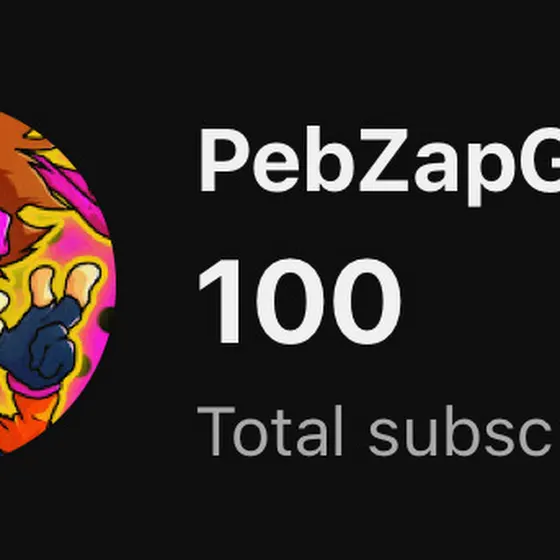Click the partial word subsc in label
Screen dimensions: 560x560
[461, 431]
